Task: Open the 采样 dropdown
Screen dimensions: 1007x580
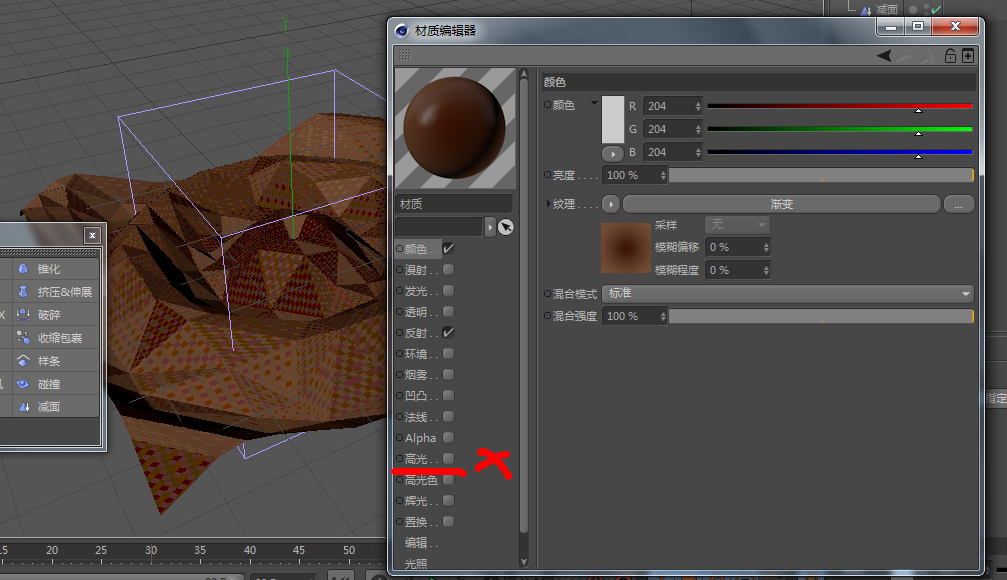Action: point(737,224)
